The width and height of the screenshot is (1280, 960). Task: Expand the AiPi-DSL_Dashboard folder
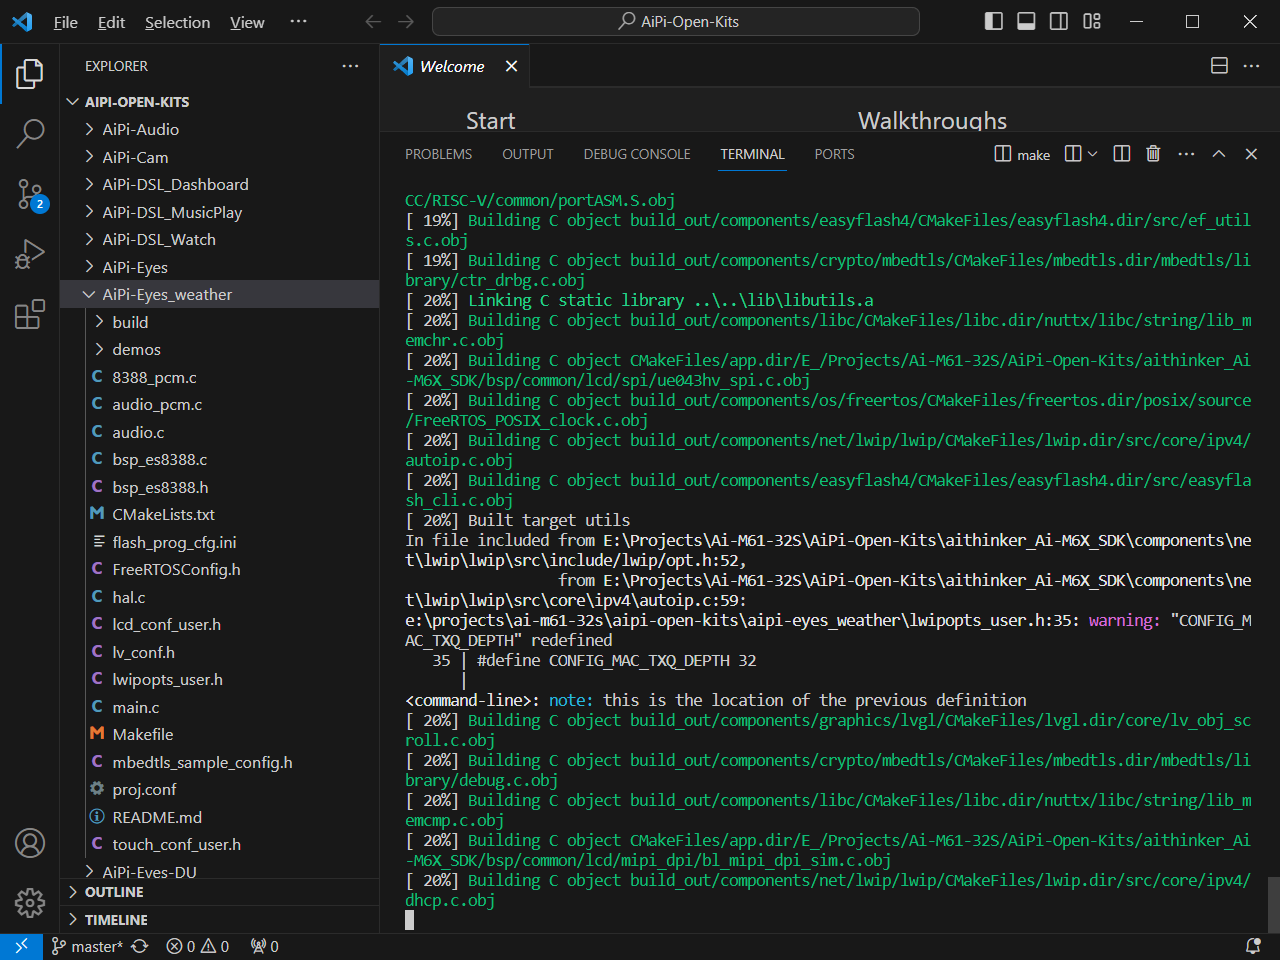[x=220, y=184]
